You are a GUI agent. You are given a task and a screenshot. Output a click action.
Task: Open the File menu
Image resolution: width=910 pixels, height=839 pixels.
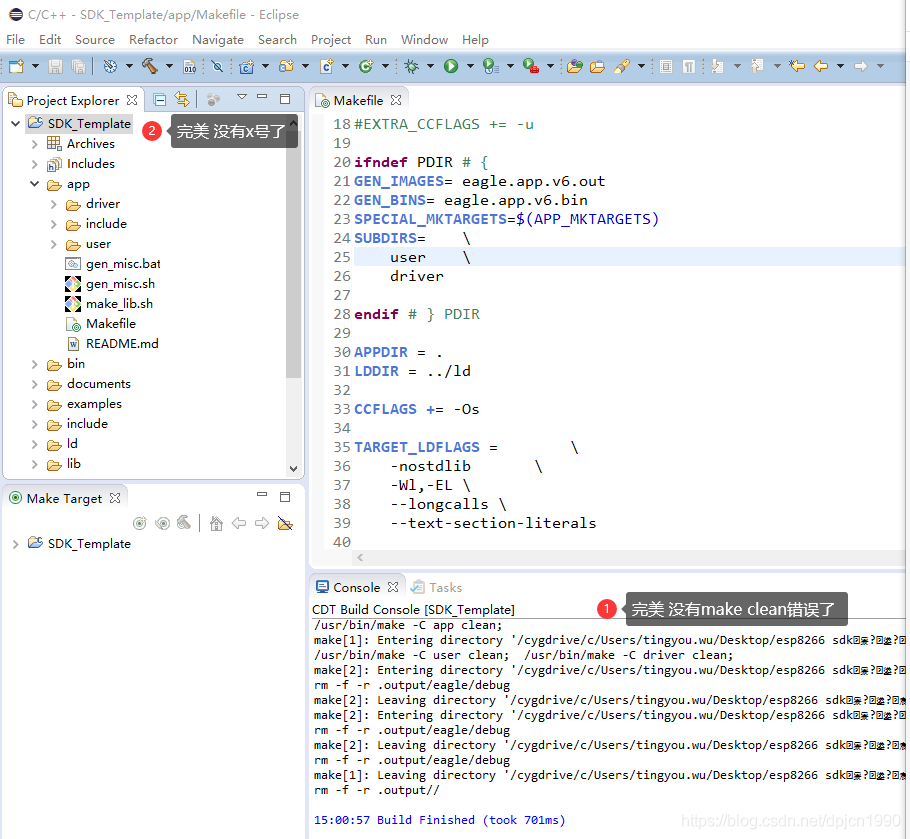tap(15, 39)
